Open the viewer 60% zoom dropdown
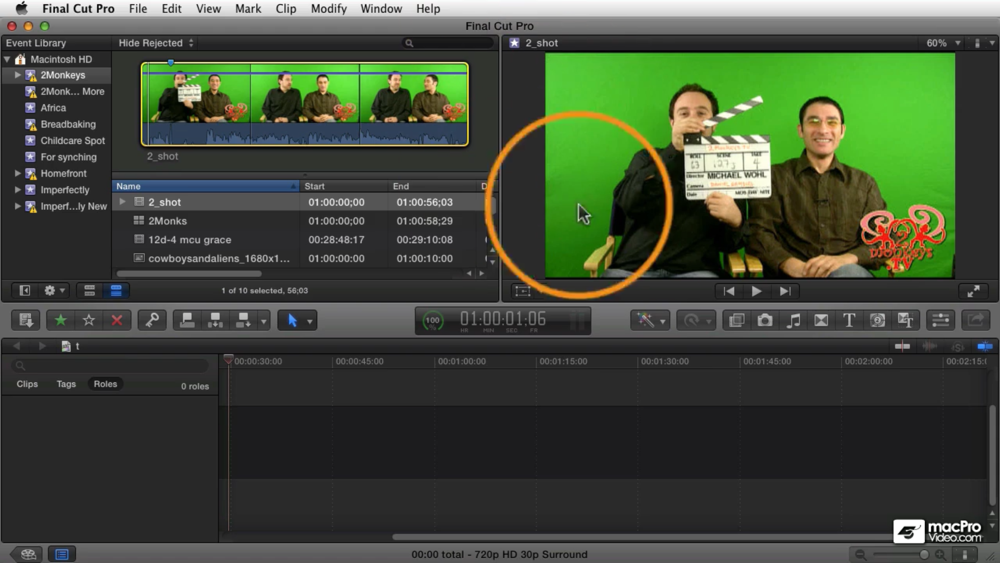This screenshot has width=1000, height=563. point(941,43)
